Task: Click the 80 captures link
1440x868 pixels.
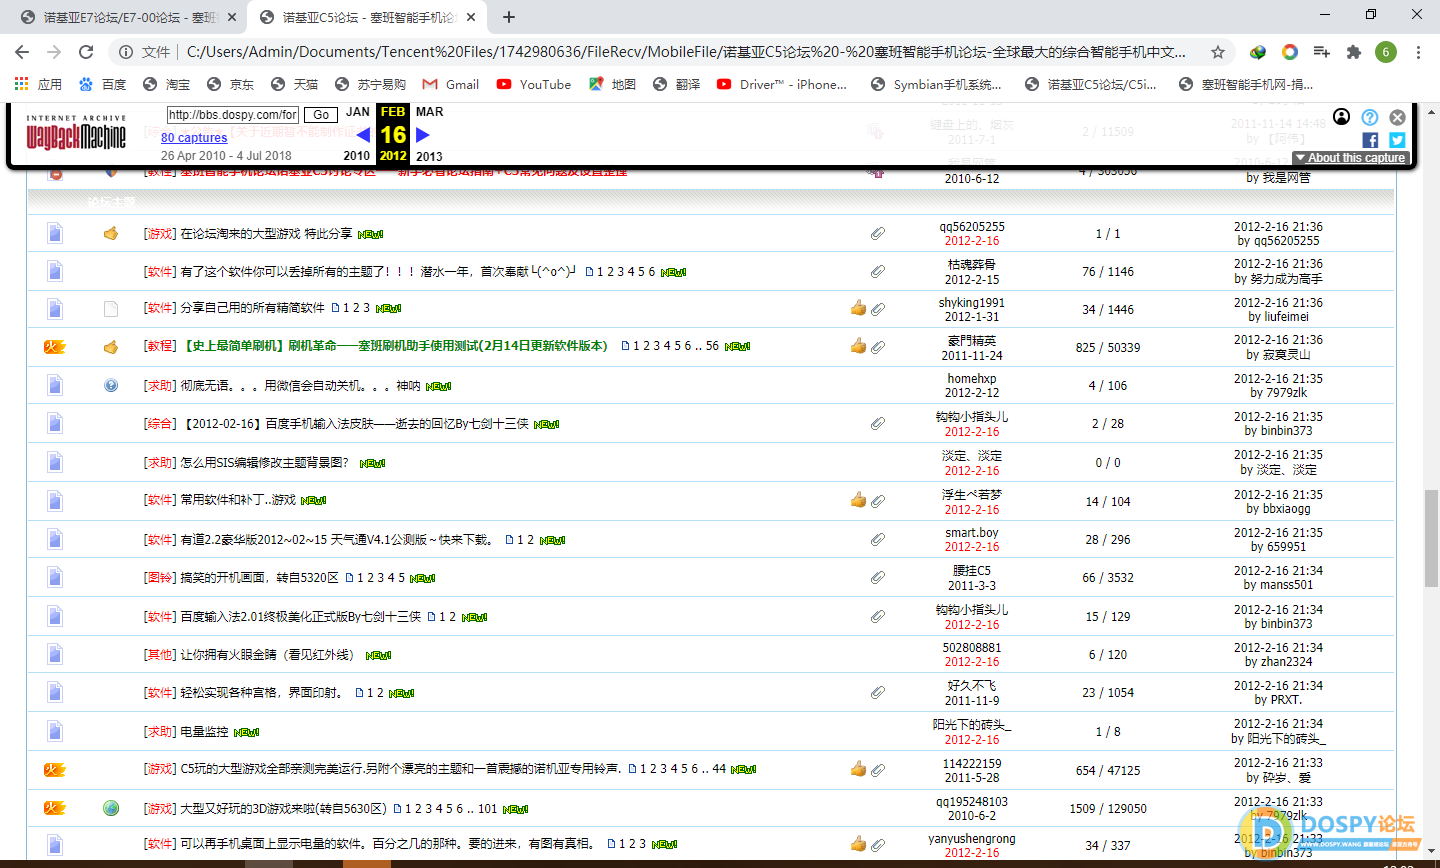Action: 194,138
